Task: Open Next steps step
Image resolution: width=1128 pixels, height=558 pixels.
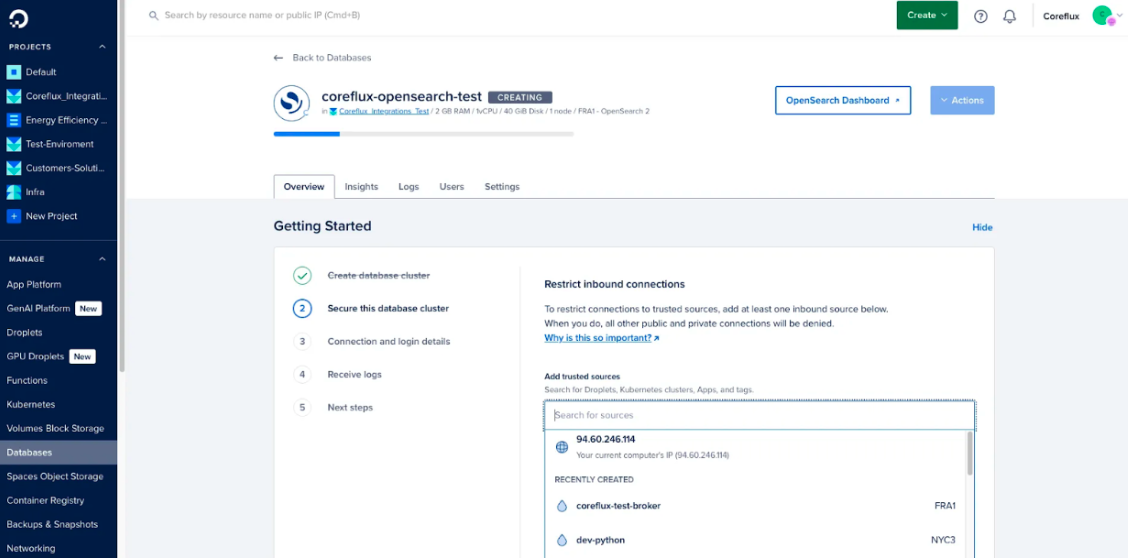Action: tap(350, 407)
